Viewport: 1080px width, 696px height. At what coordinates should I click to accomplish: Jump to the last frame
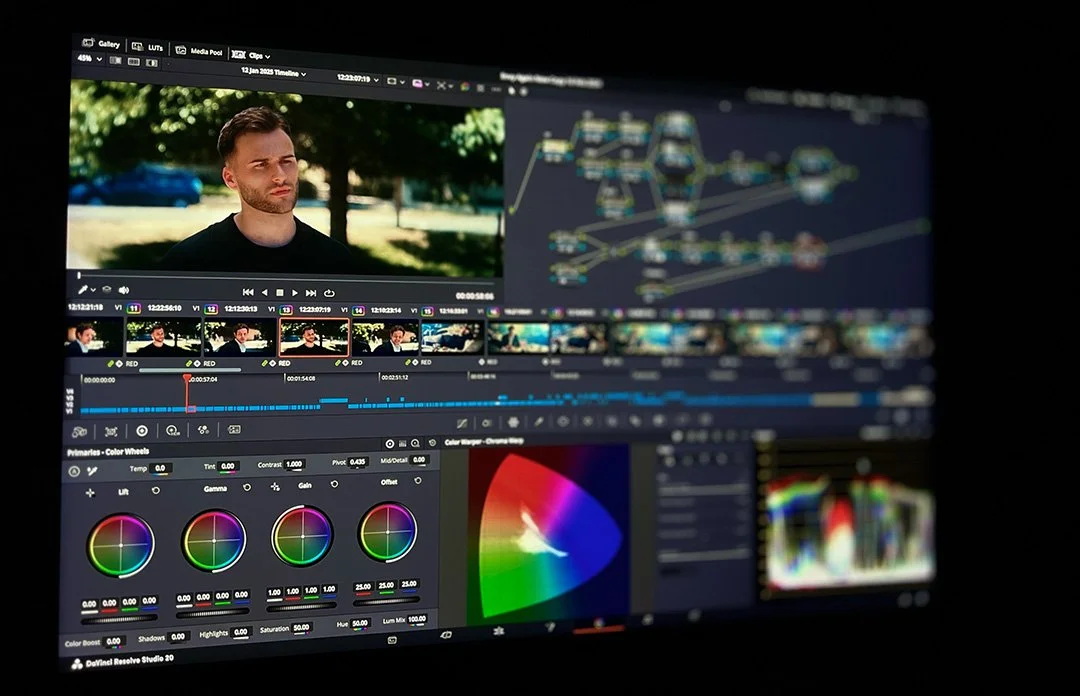311,293
